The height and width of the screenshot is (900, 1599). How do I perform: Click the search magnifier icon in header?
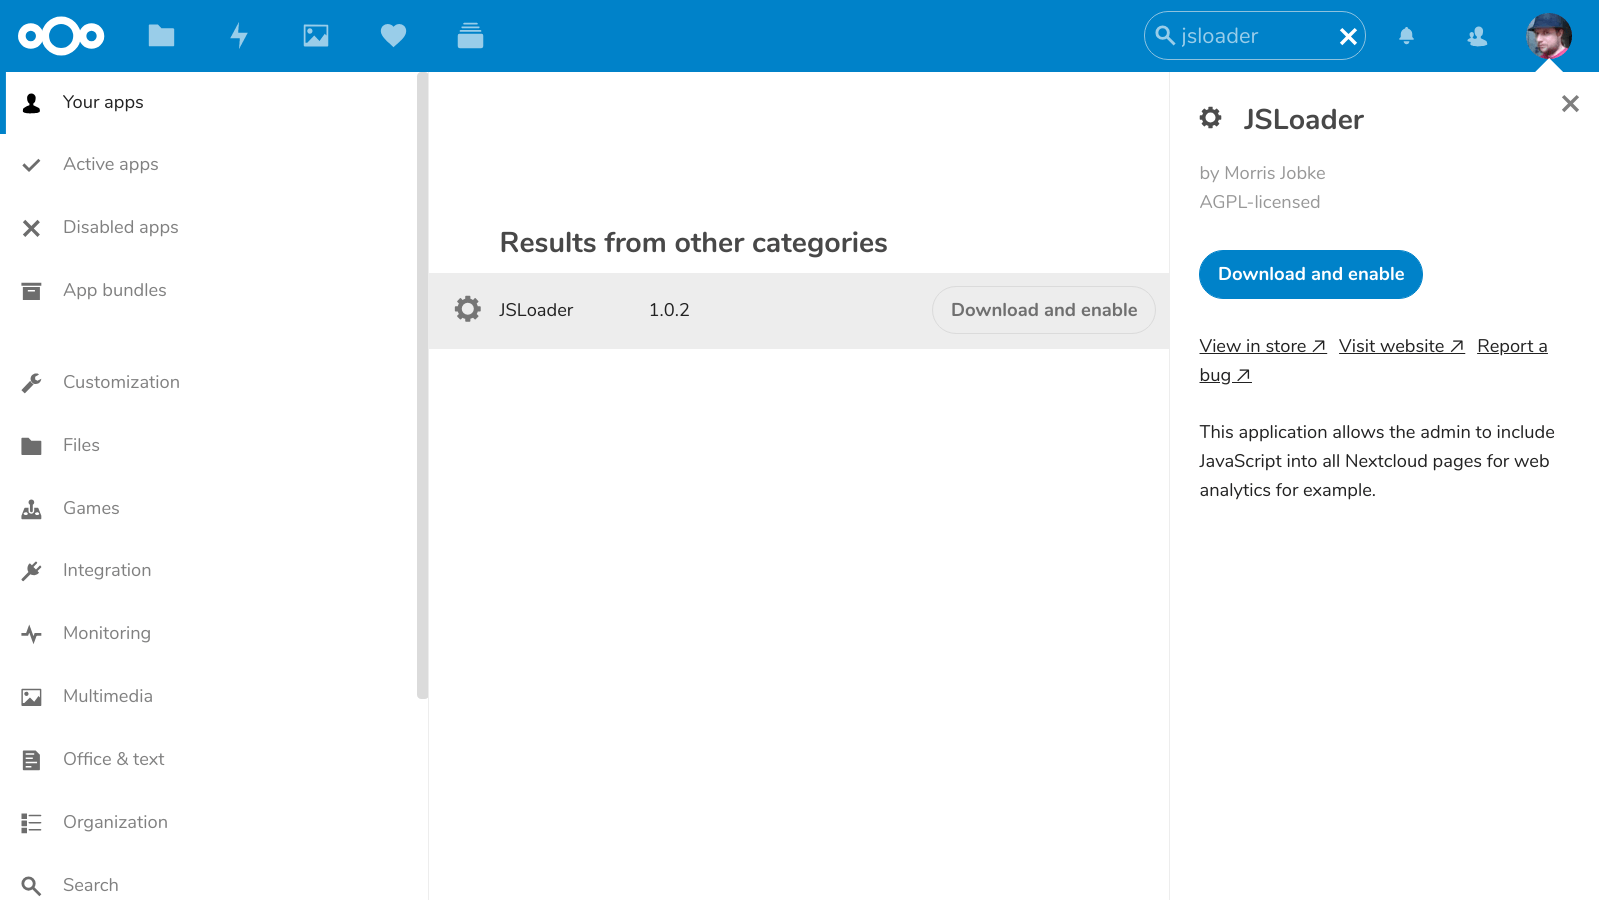[x=1165, y=36]
